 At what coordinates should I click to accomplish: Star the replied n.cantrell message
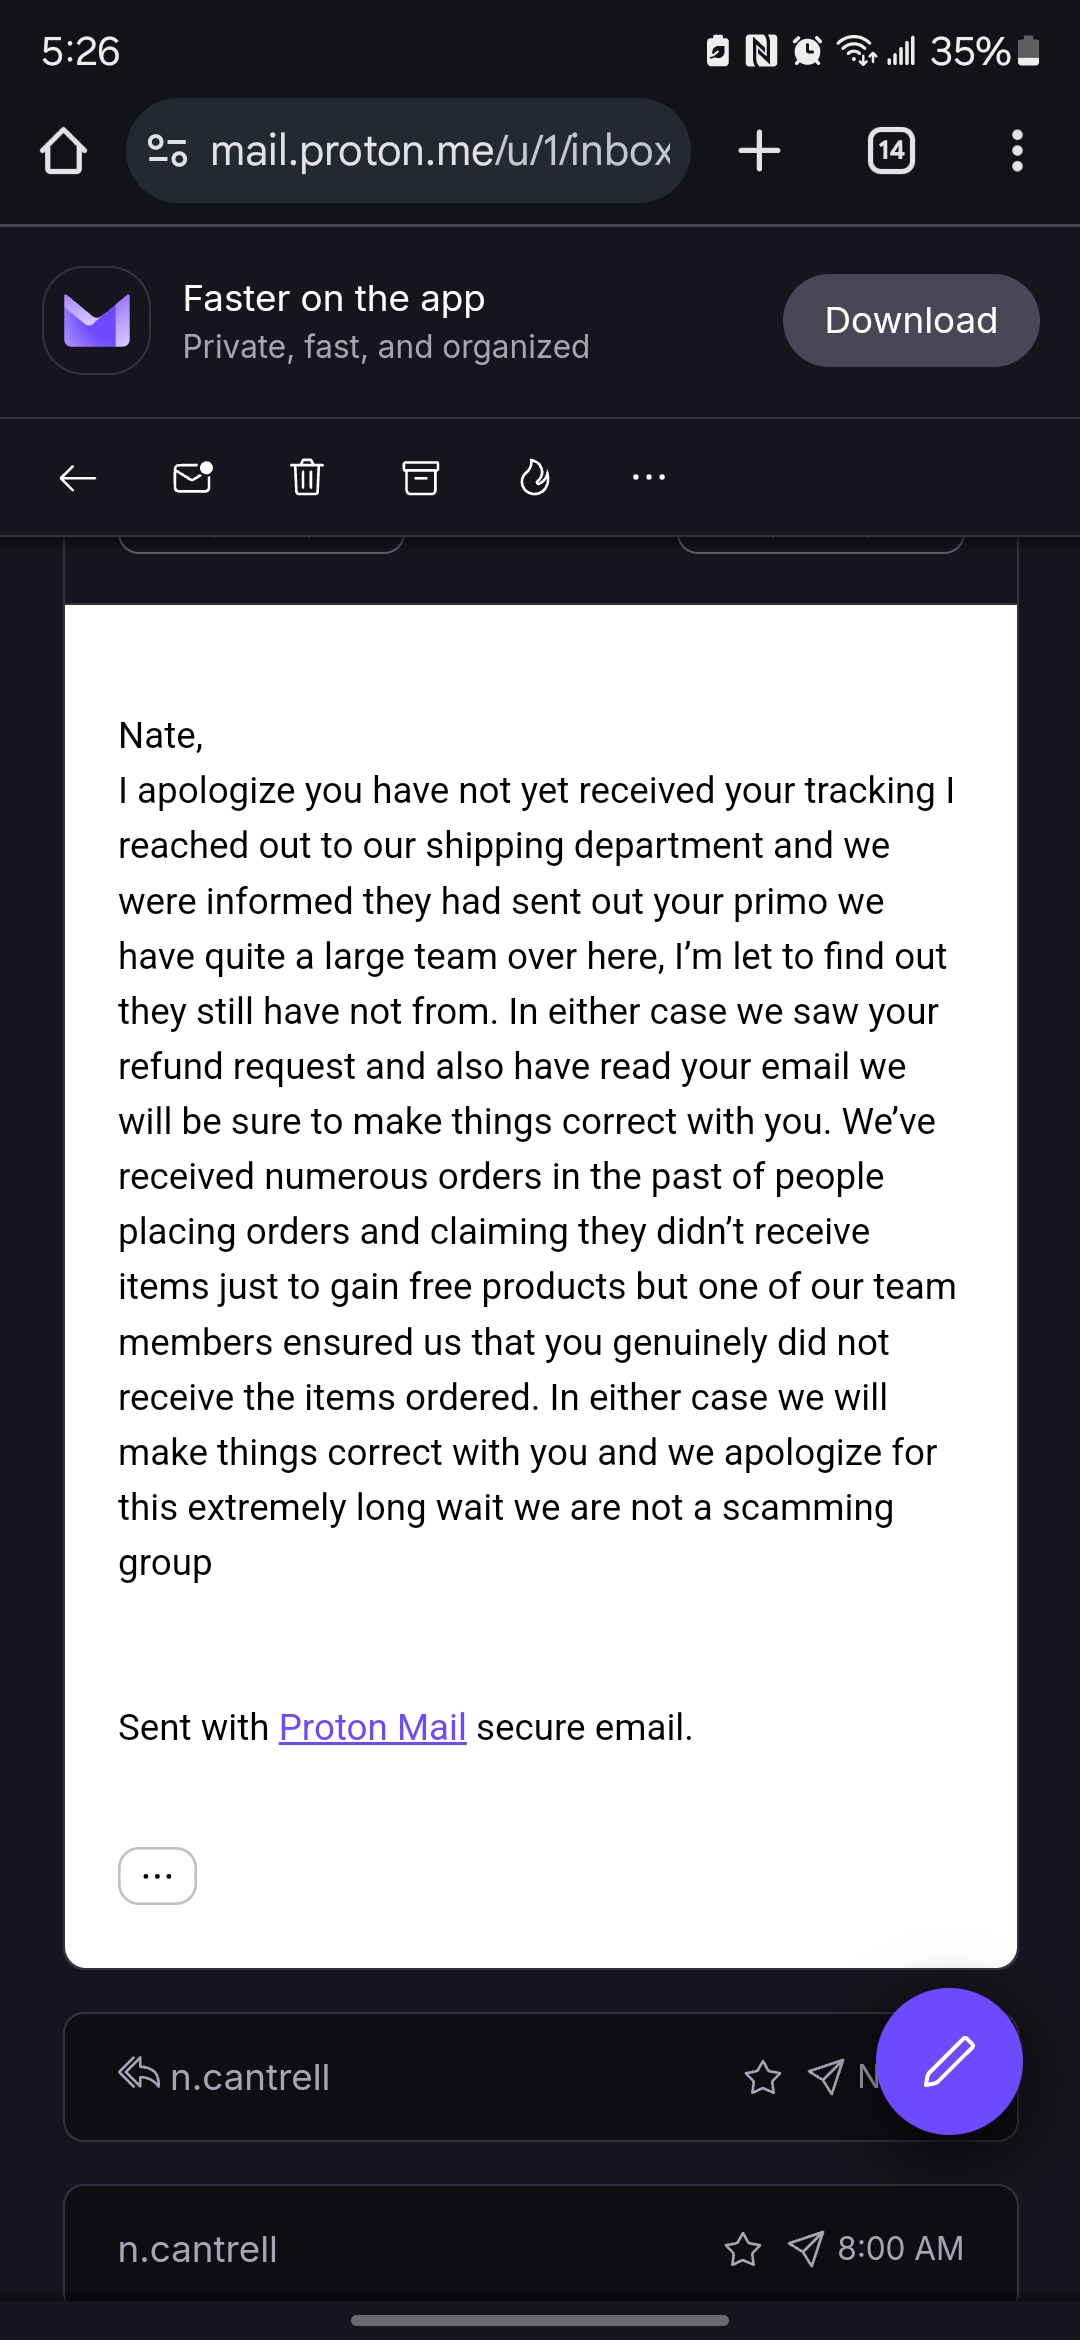763,2078
